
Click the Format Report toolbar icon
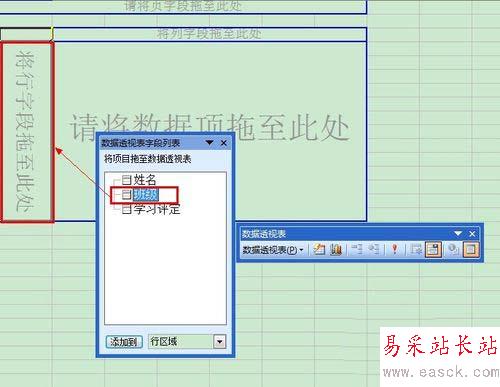click(319, 249)
